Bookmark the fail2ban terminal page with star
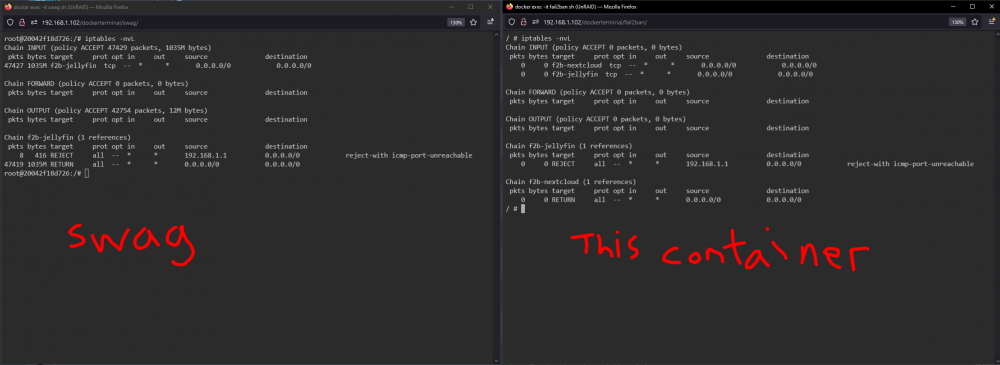The image size is (1000, 365). pos(975,22)
